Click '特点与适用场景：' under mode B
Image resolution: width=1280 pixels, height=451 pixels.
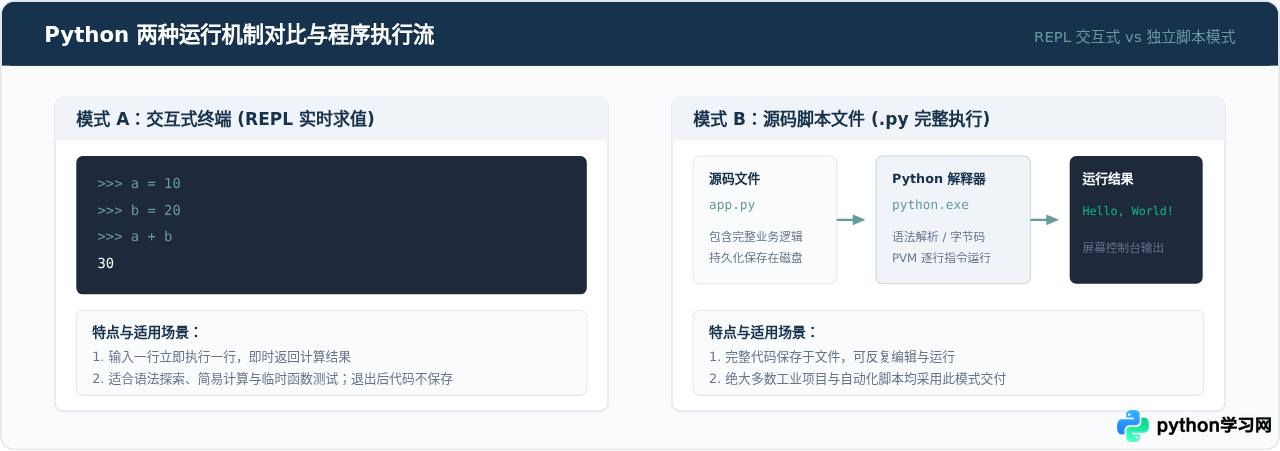tap(763, 333)
